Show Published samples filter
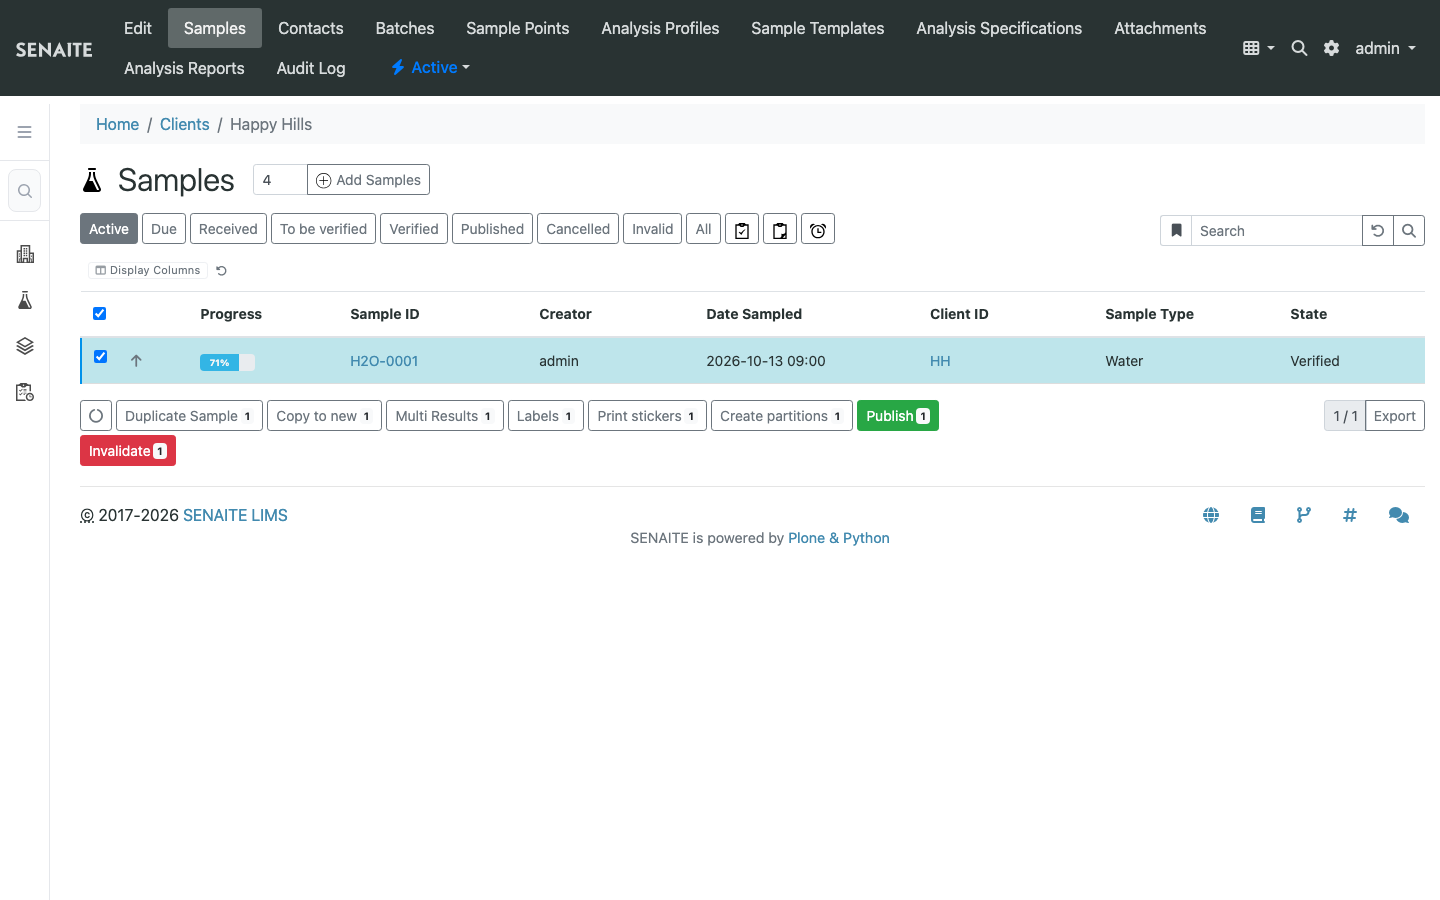Screen dimensions: 1440x900 [492, 229]
